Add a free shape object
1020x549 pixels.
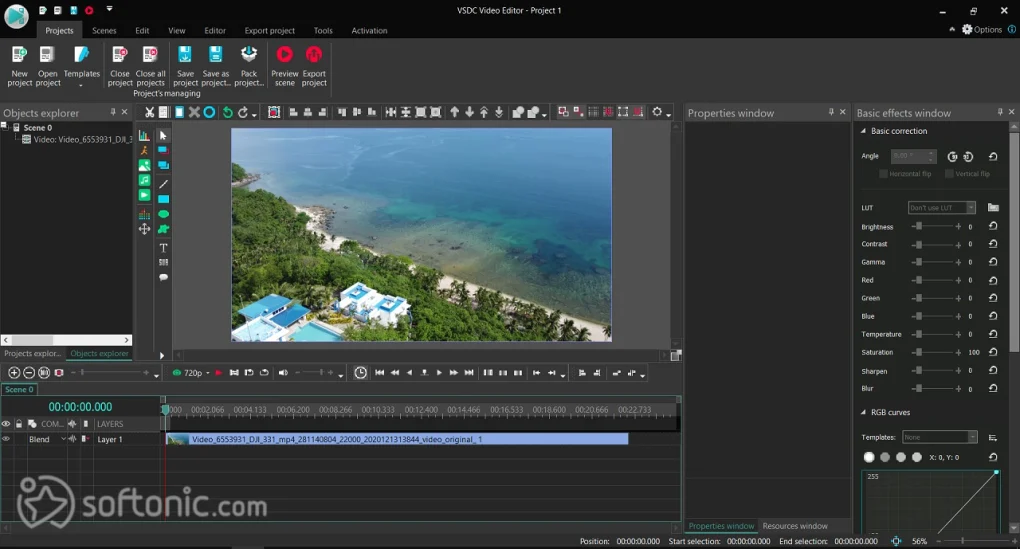coord(163,229)
